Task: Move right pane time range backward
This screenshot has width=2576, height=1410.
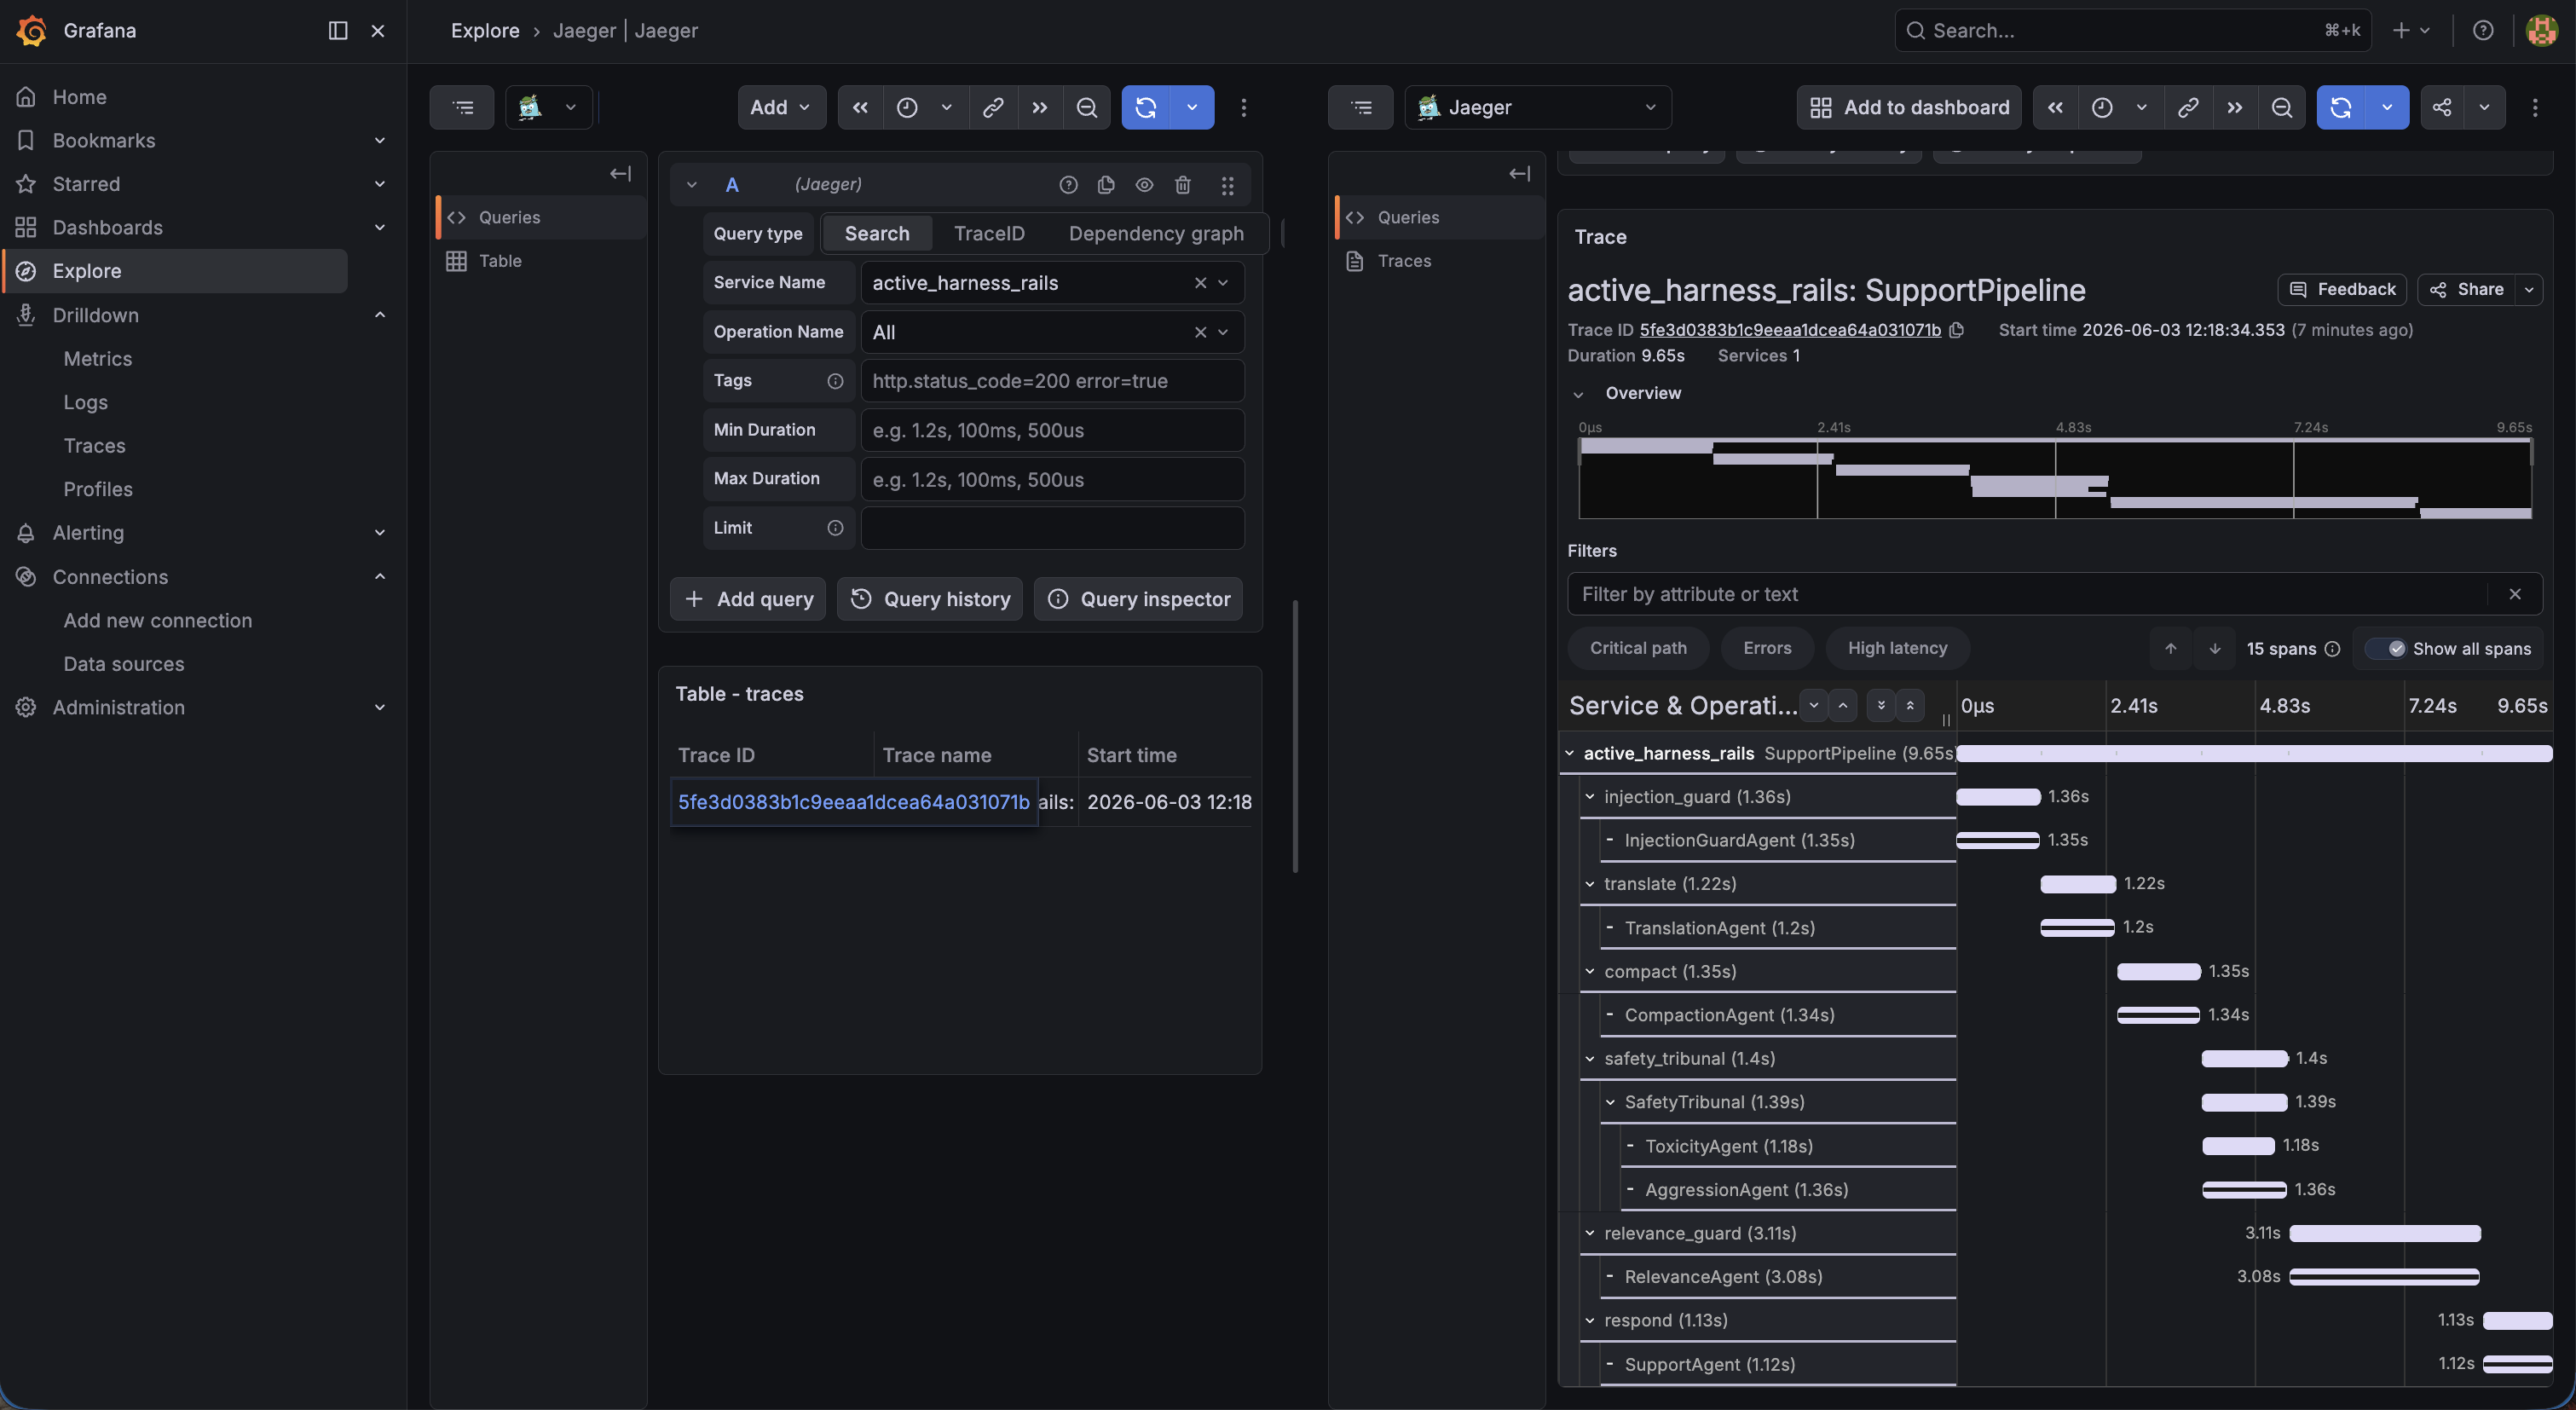Action: (2055, 107)
